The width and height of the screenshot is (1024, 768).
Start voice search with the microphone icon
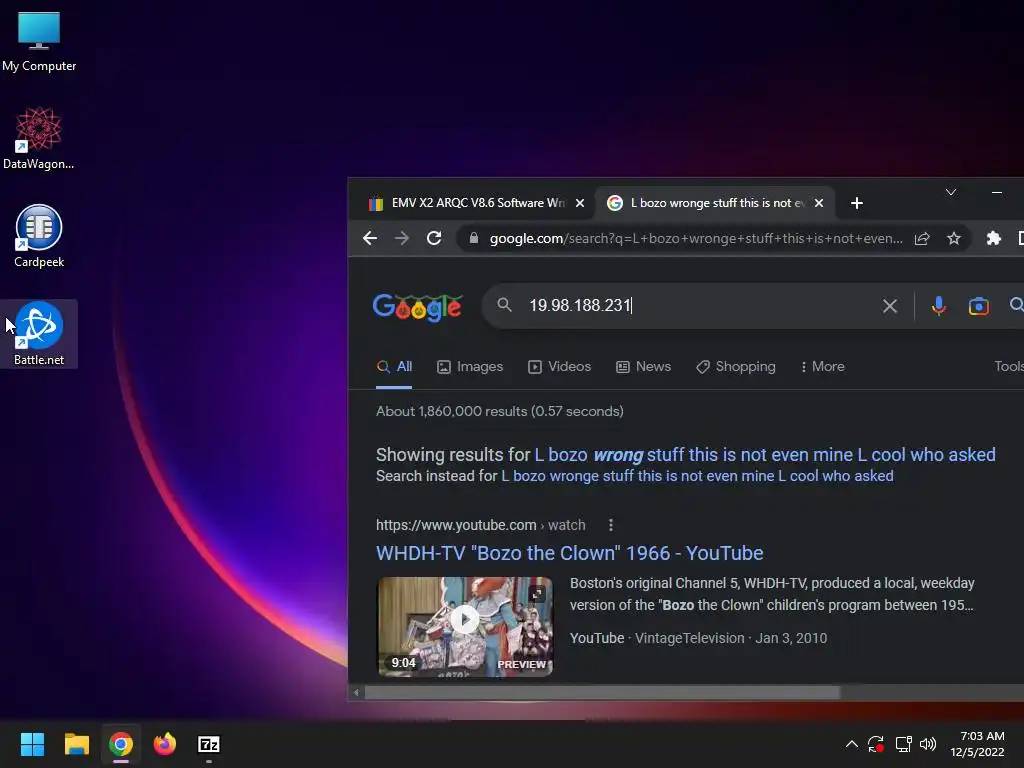938,306
